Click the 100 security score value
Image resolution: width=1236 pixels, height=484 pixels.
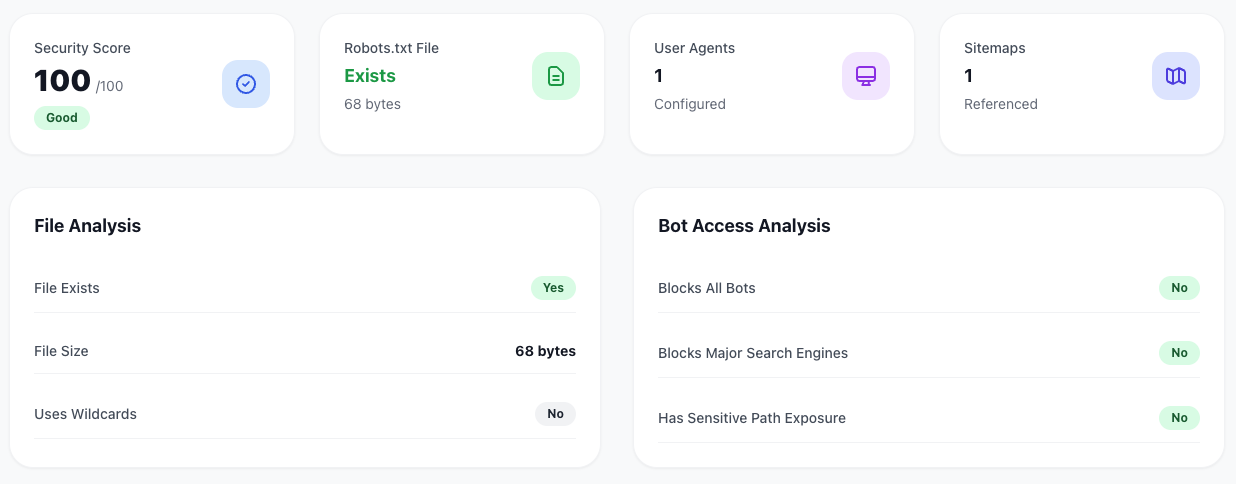[x=62, y=80]
